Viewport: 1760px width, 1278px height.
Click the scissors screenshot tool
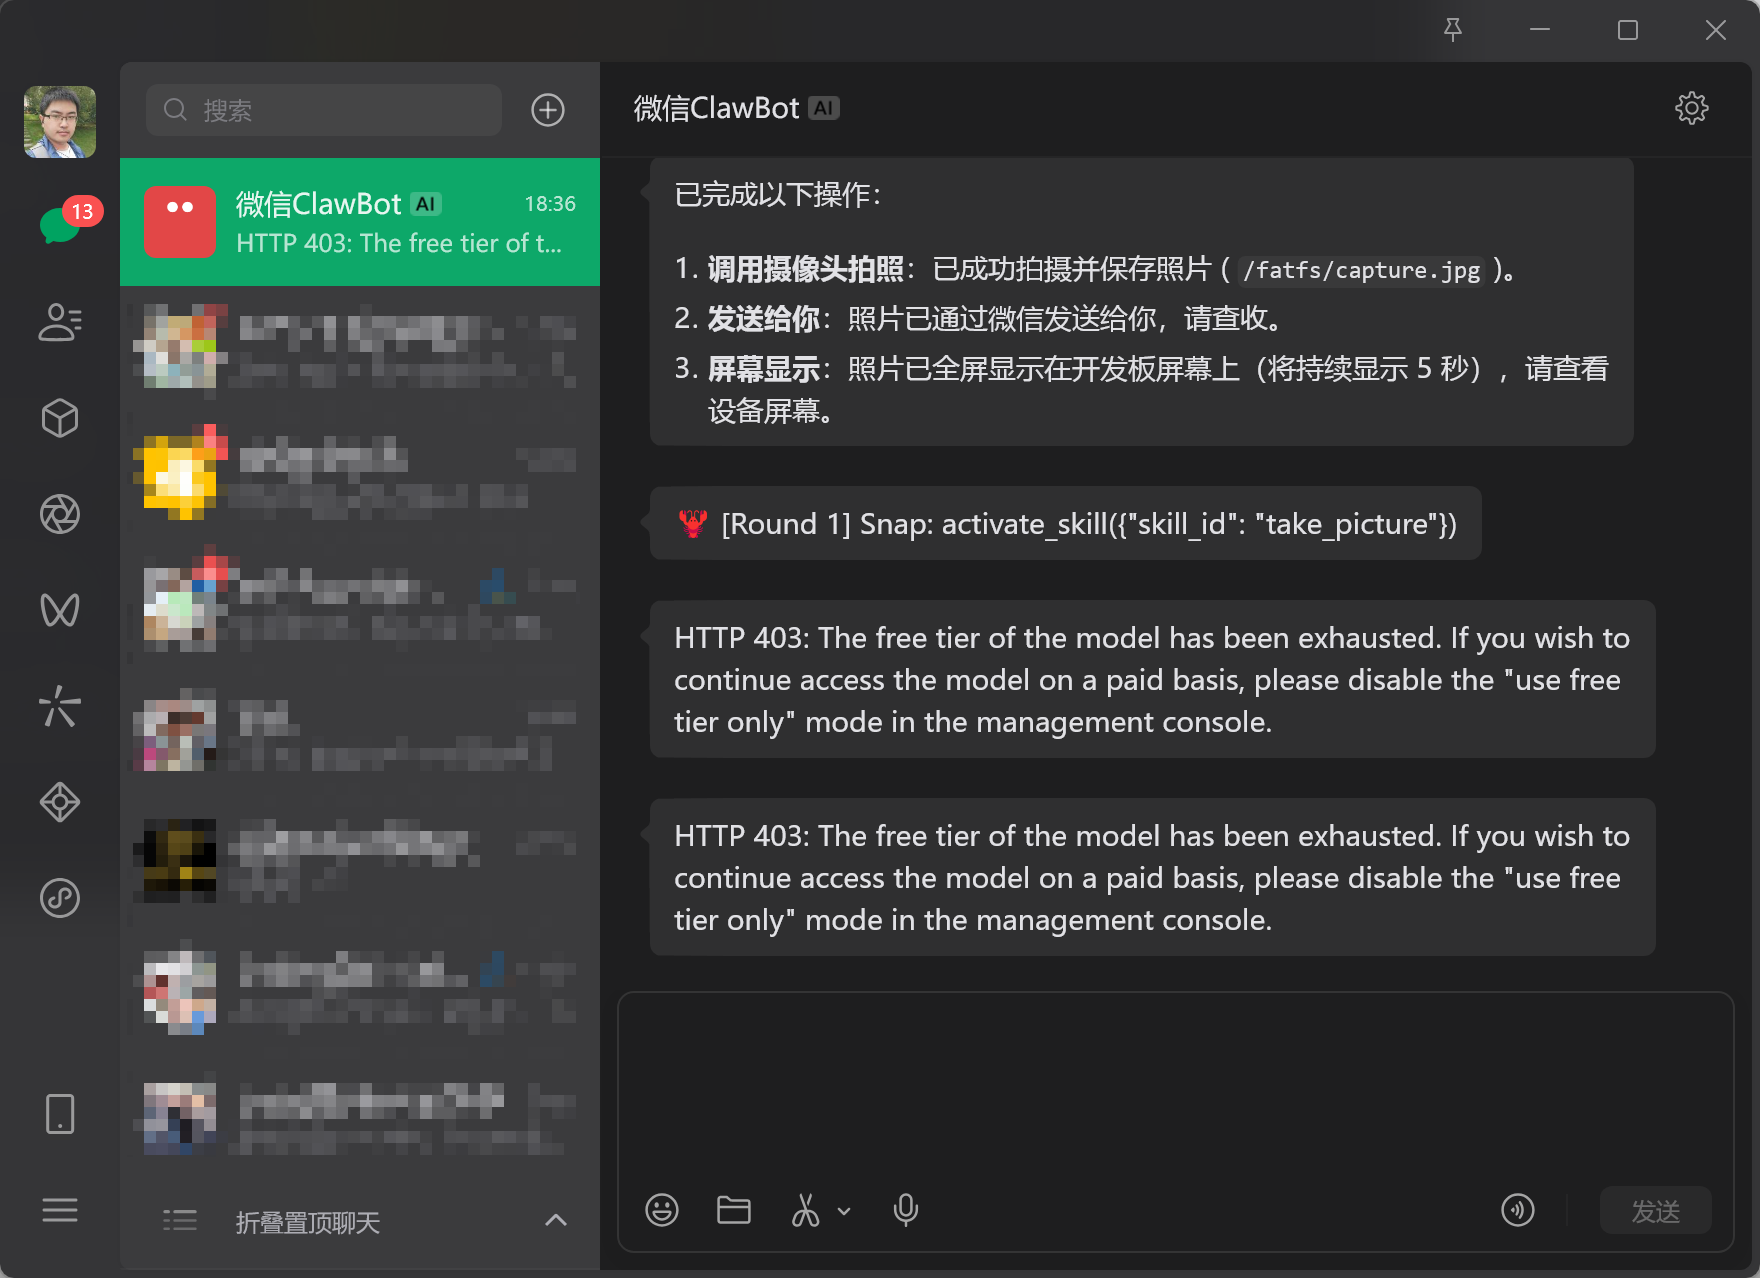pyautogui.click(x=805, y=1210)
